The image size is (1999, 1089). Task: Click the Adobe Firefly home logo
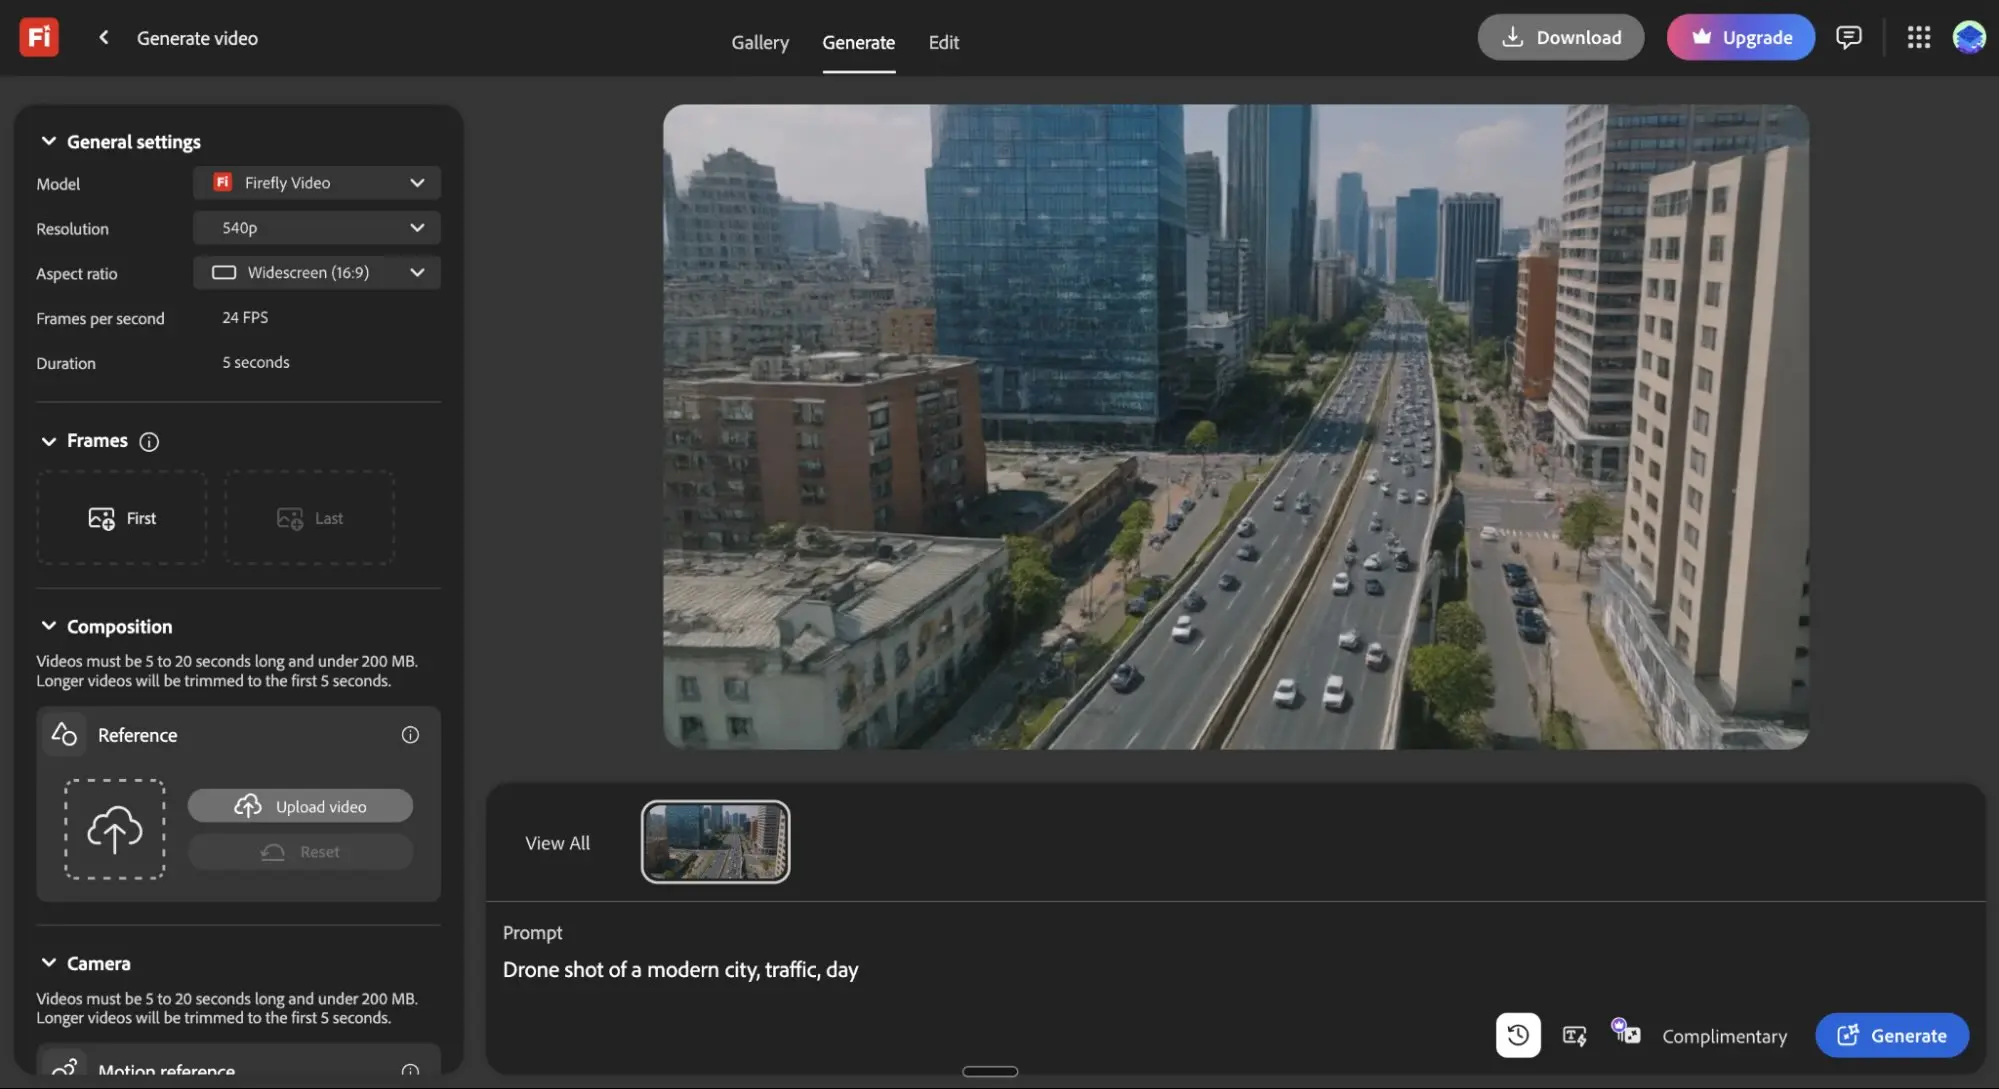pyautogui.click(x=39, y=37)
